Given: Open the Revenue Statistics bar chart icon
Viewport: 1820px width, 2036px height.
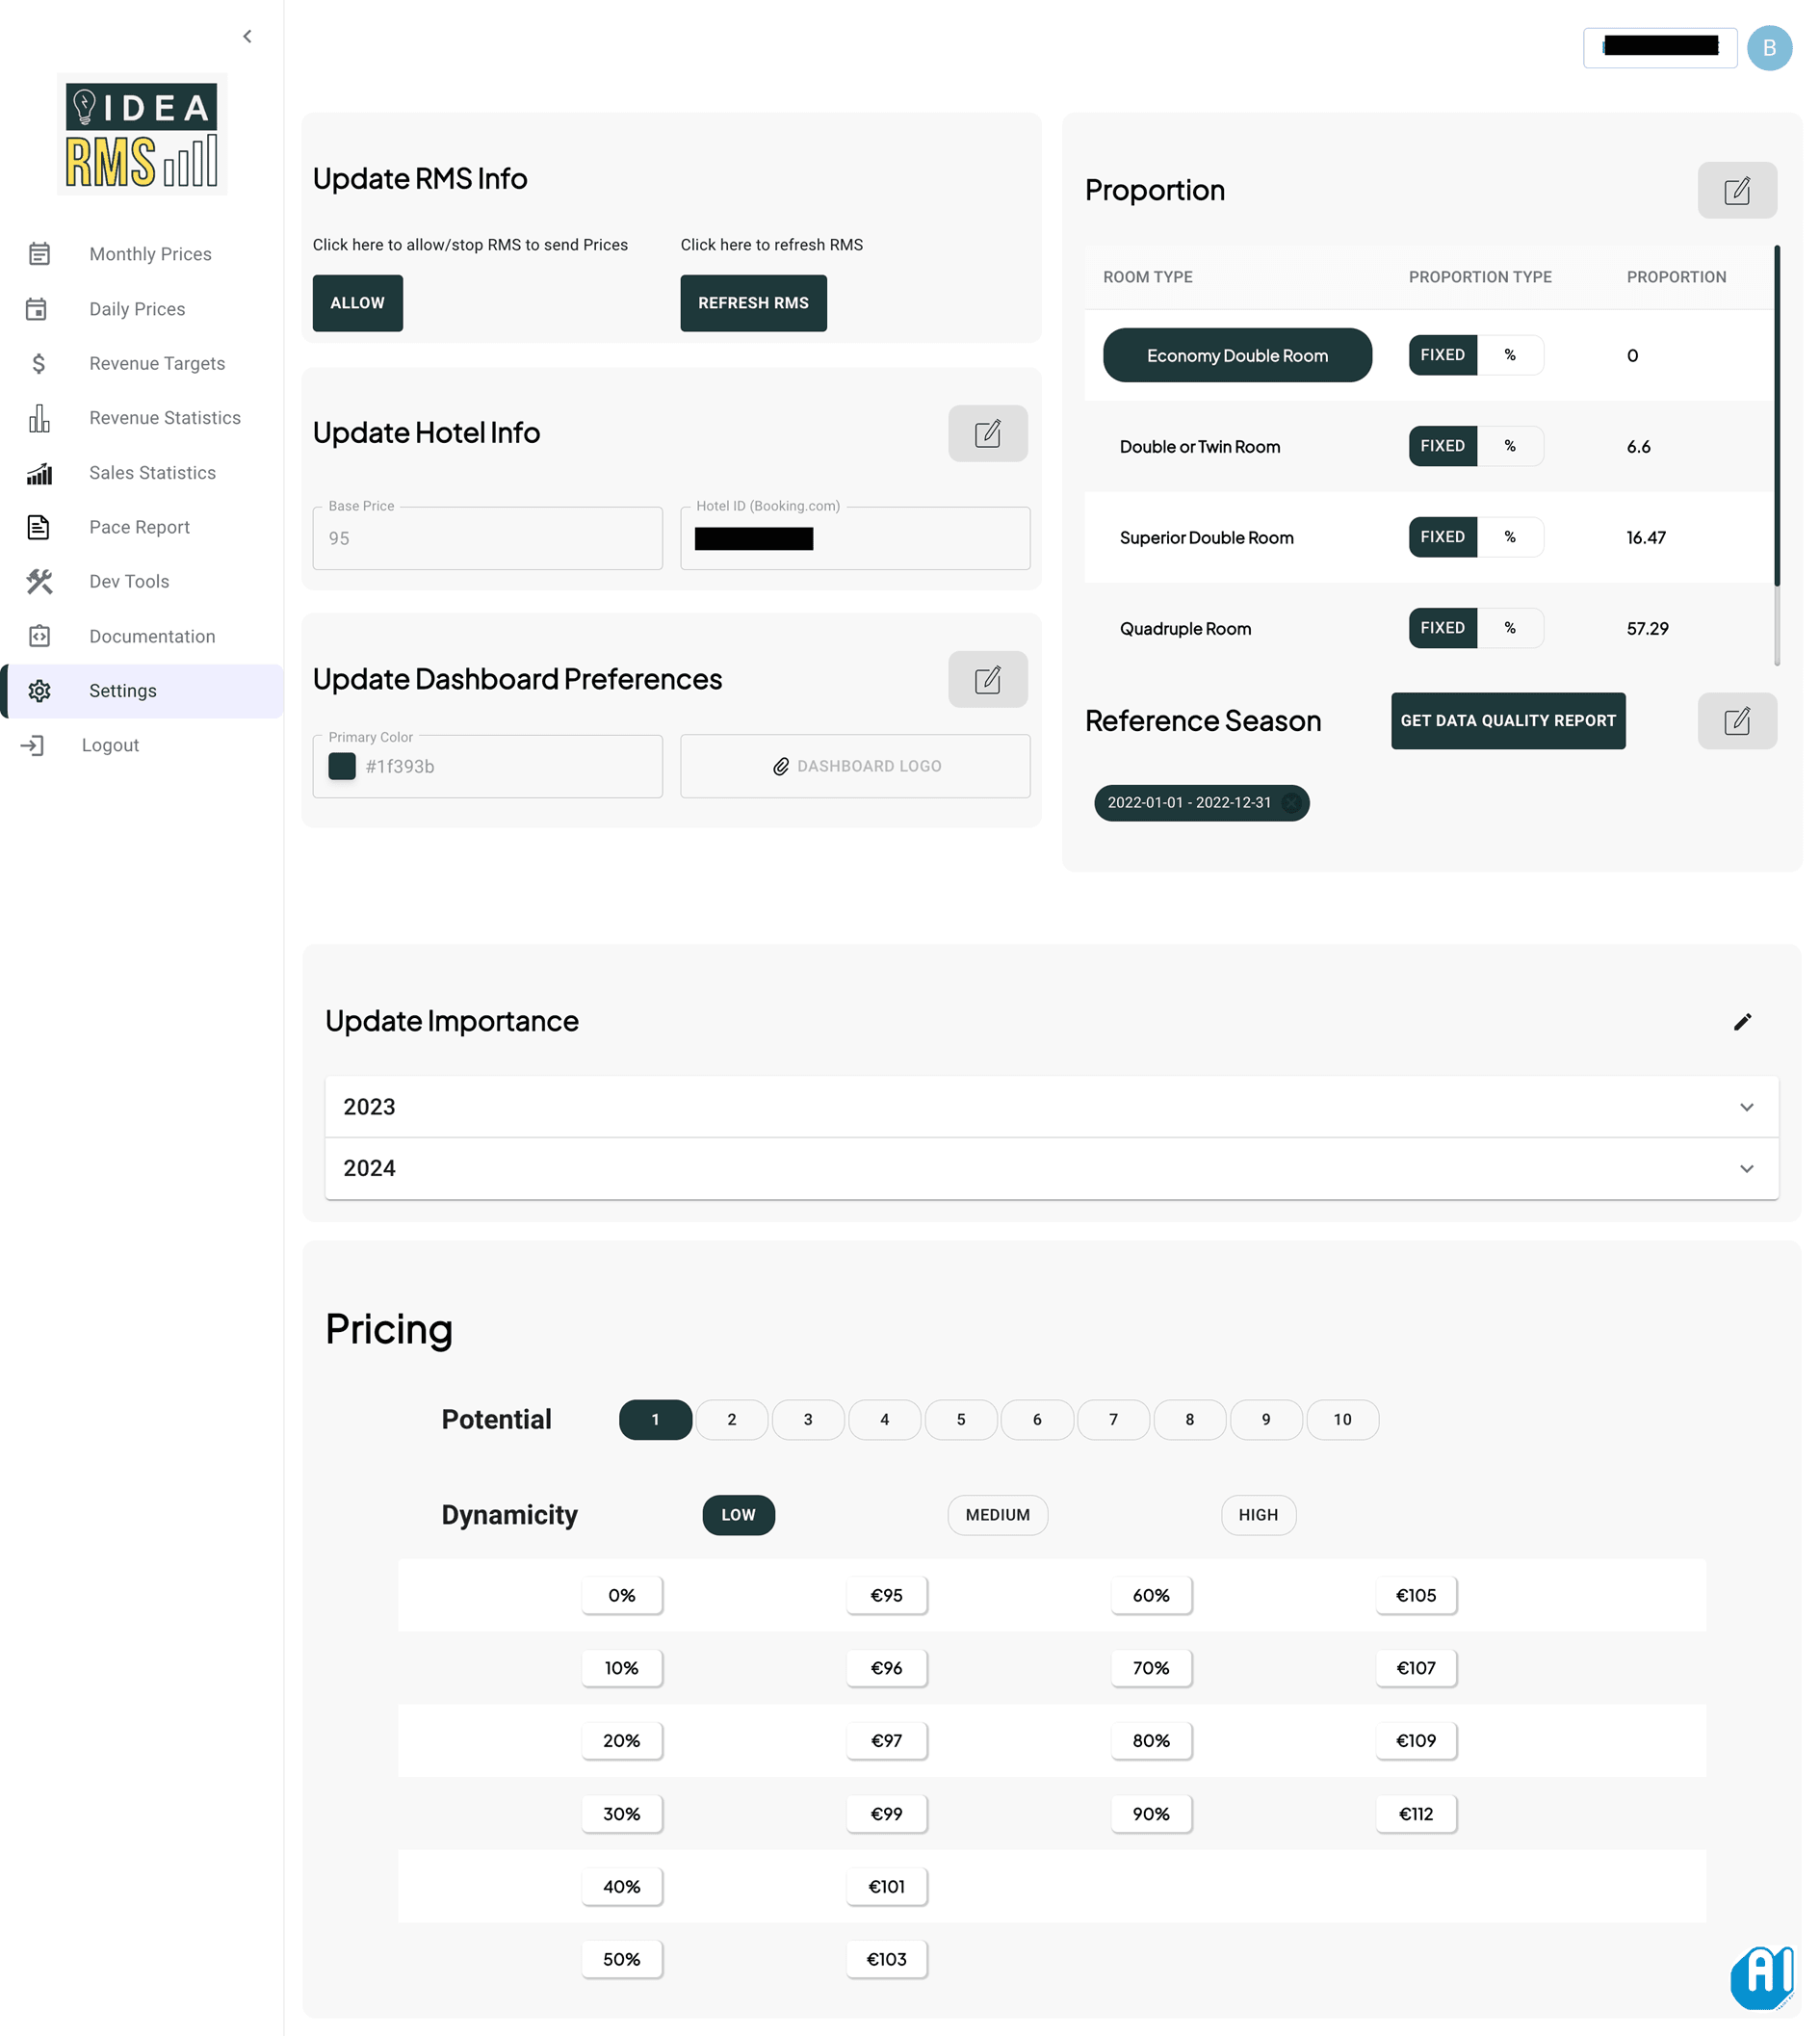Looking at the screenshot, I should (40, 419).
